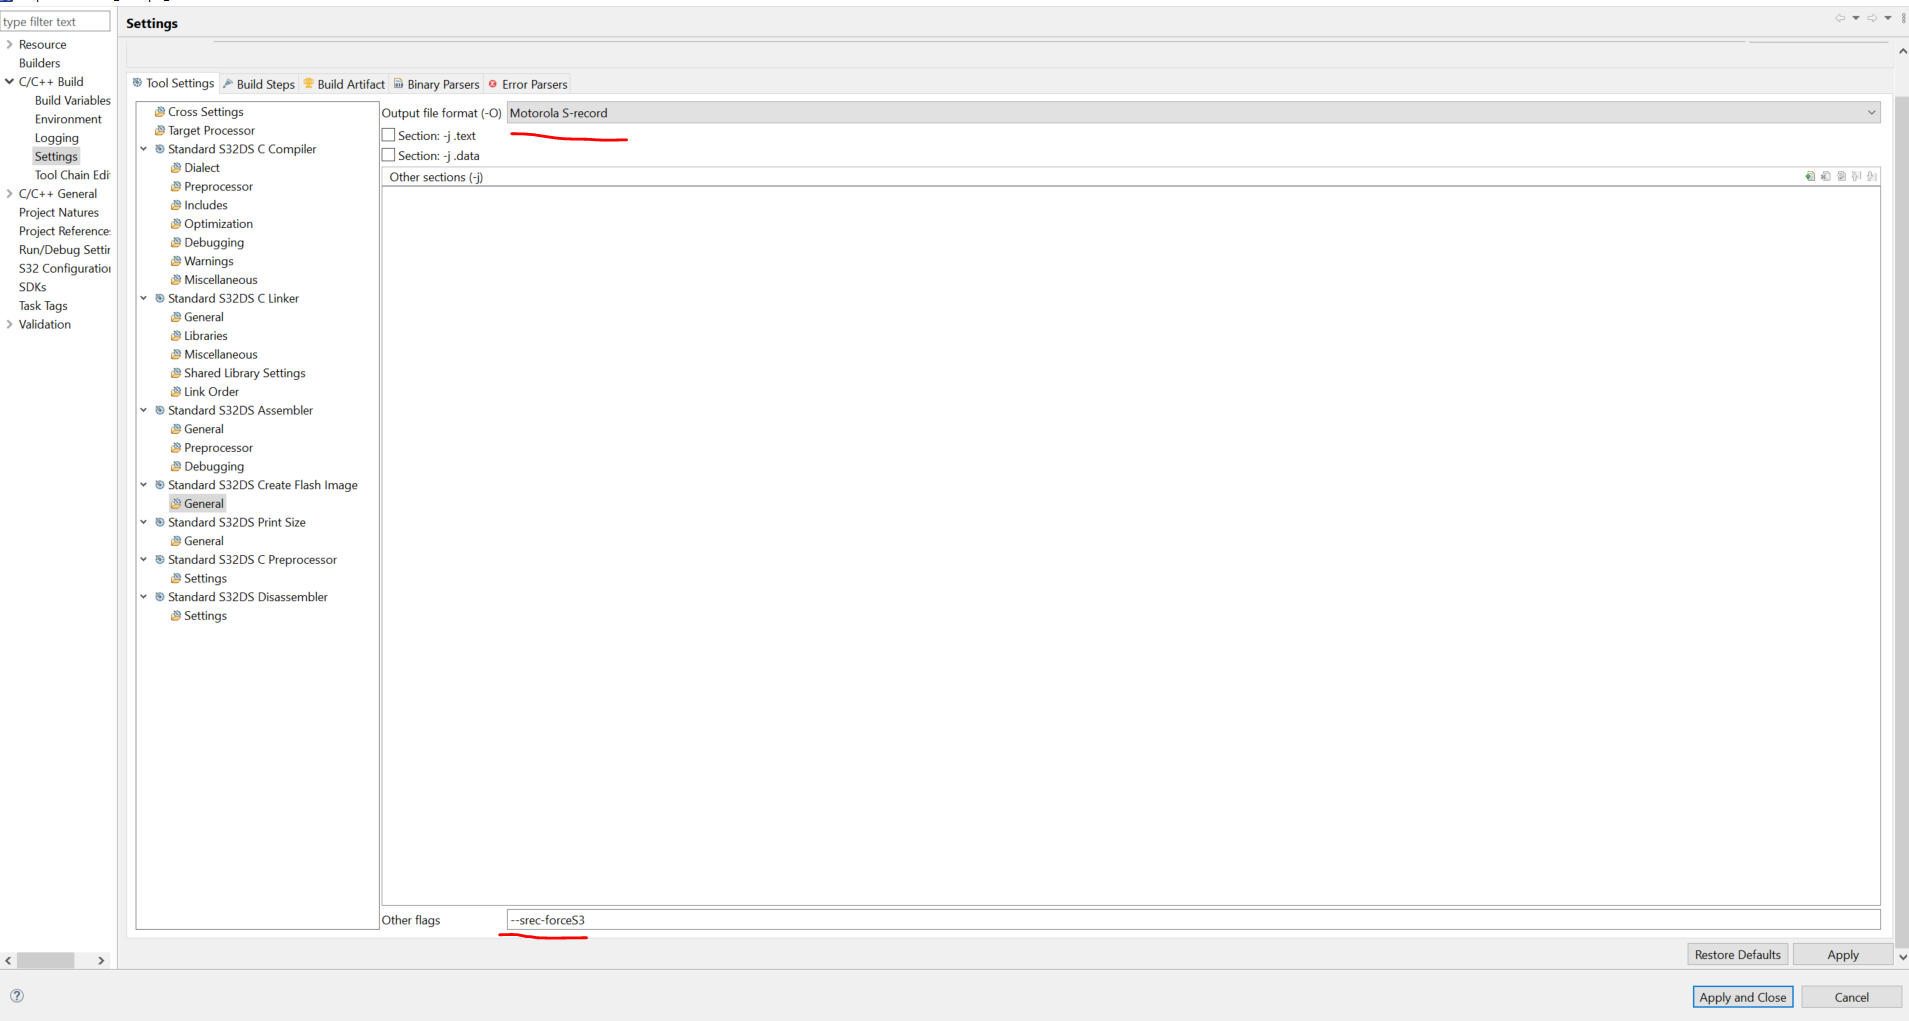Open help via the question mark icon
This screenshot has height=1021, width=1909.
coord(16,995)
